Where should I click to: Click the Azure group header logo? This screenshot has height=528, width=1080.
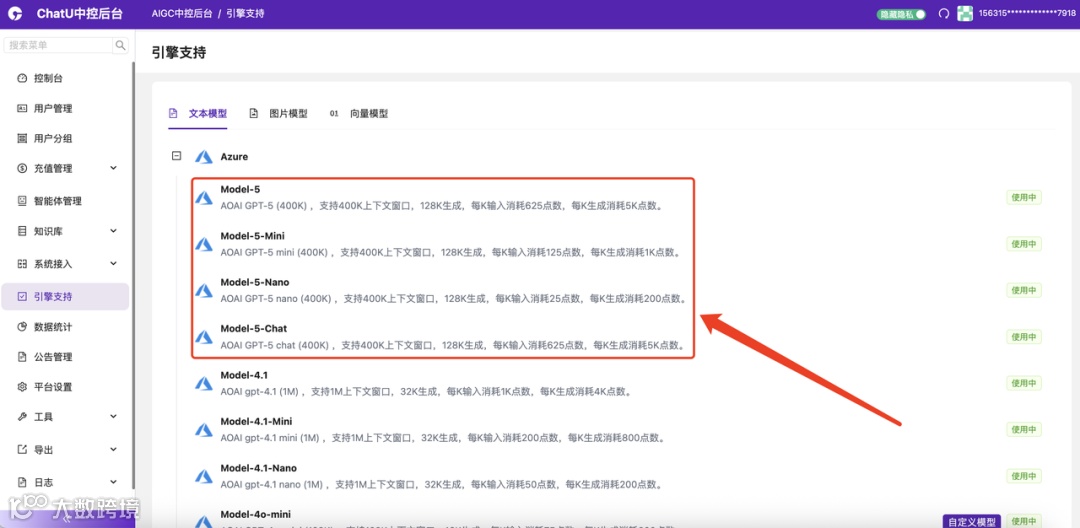coord(203,157)
